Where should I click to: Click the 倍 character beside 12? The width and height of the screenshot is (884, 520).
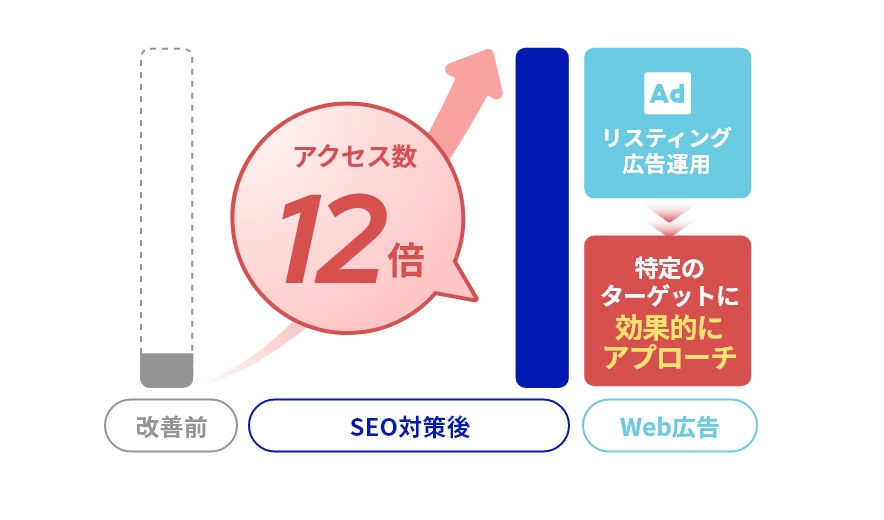(406, 260)
